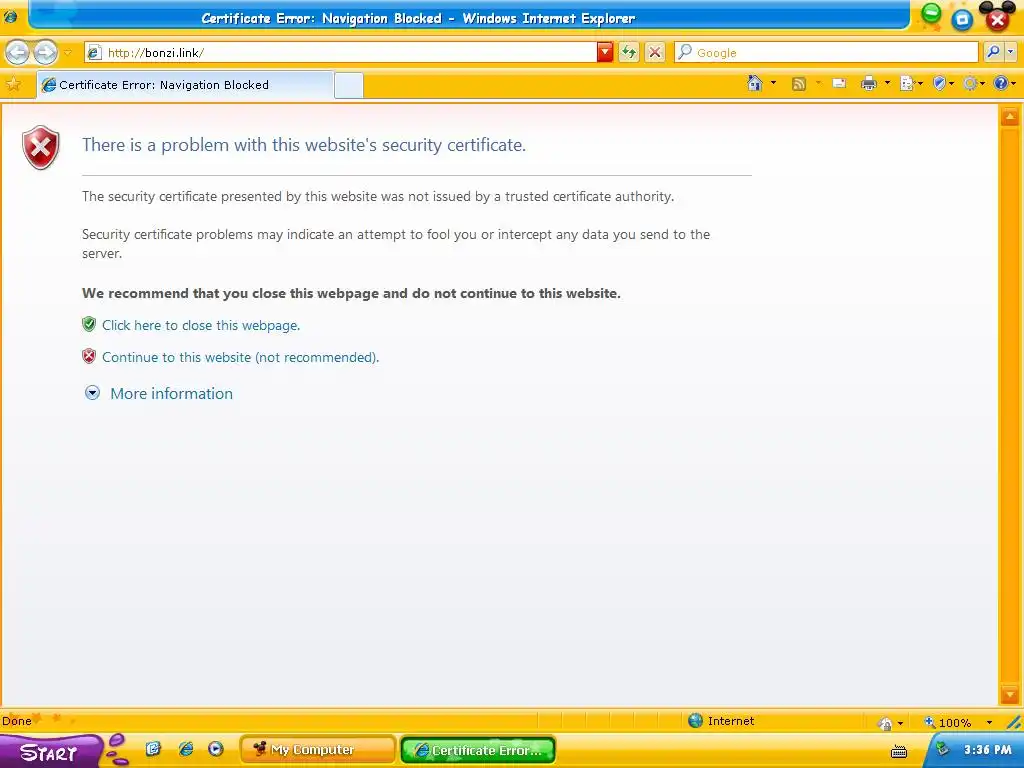
Task: Expand the More information arrow
Action: point(93,392)
